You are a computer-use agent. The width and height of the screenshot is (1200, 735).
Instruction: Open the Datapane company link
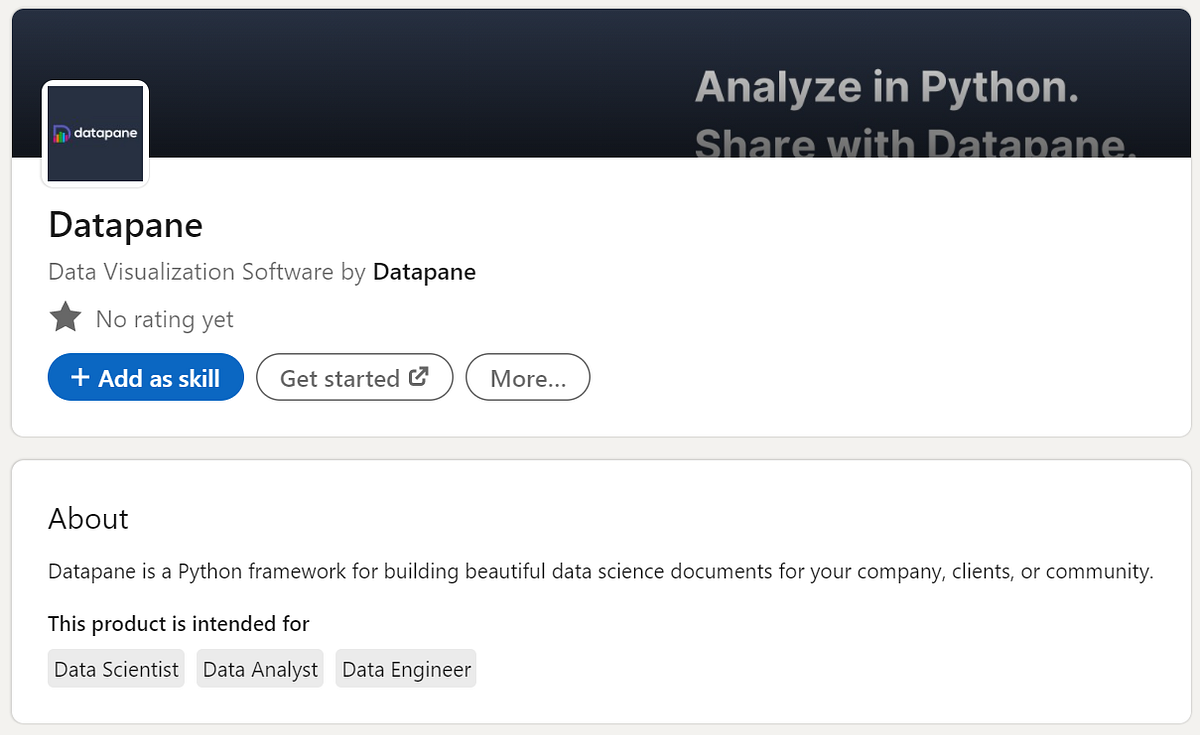[424, 271]
